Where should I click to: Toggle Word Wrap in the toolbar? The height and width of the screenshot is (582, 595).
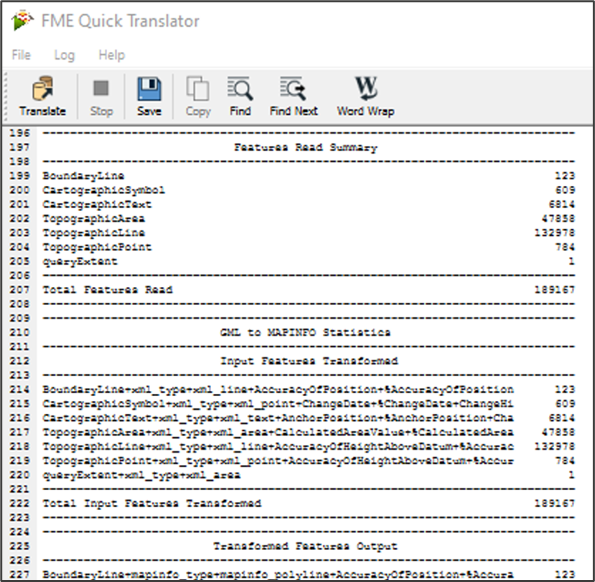click(366, 96)
